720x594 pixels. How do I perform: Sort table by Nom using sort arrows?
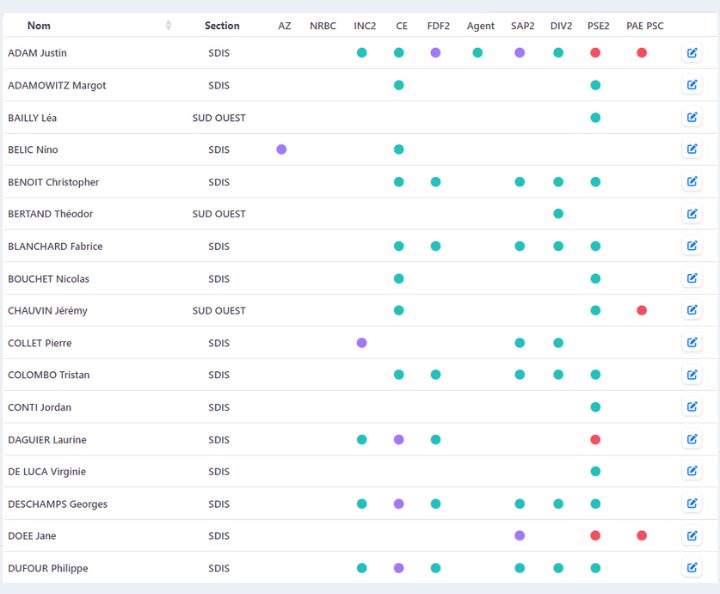tap(169, 25)
